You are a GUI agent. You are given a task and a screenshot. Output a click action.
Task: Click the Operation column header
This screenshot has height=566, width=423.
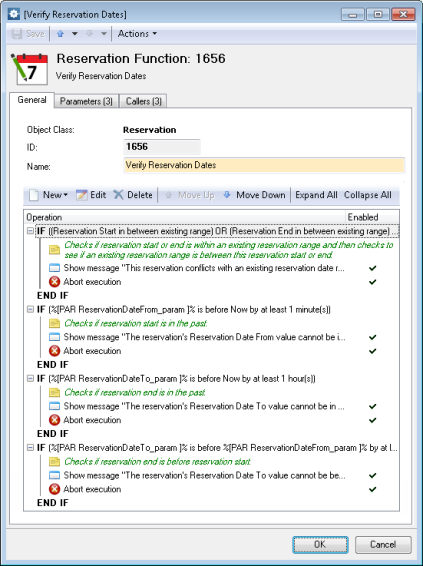pos(185,217)
